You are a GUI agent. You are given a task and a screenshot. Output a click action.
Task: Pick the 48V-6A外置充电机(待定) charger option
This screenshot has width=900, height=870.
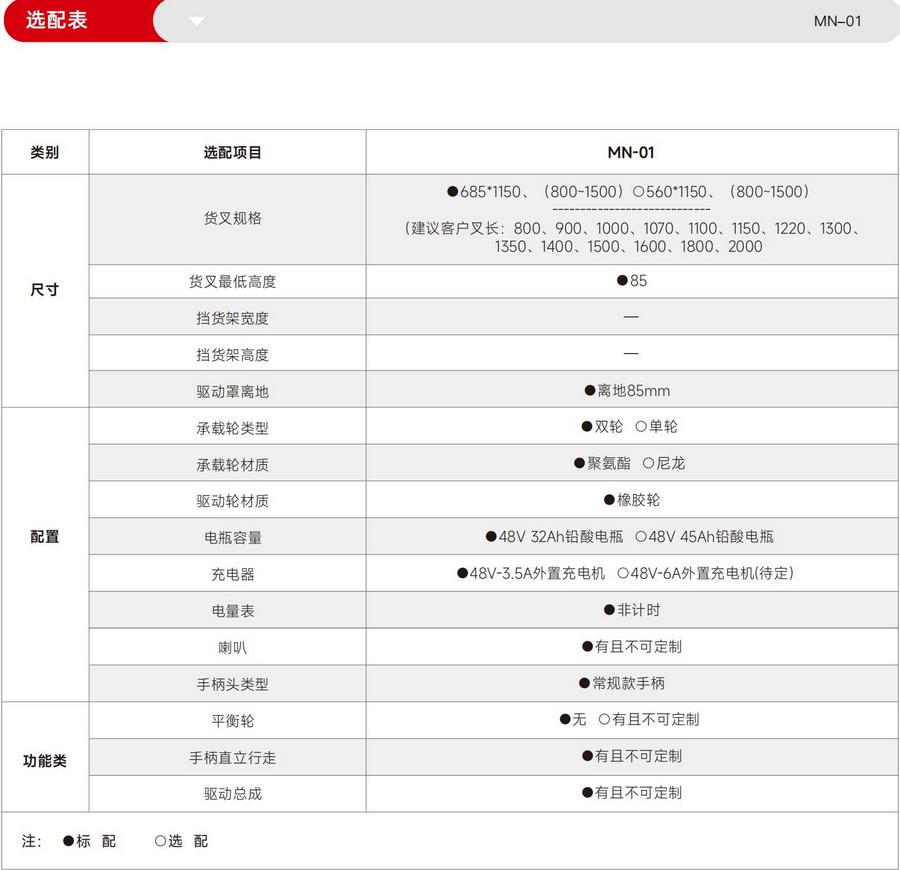pos(705,573)
